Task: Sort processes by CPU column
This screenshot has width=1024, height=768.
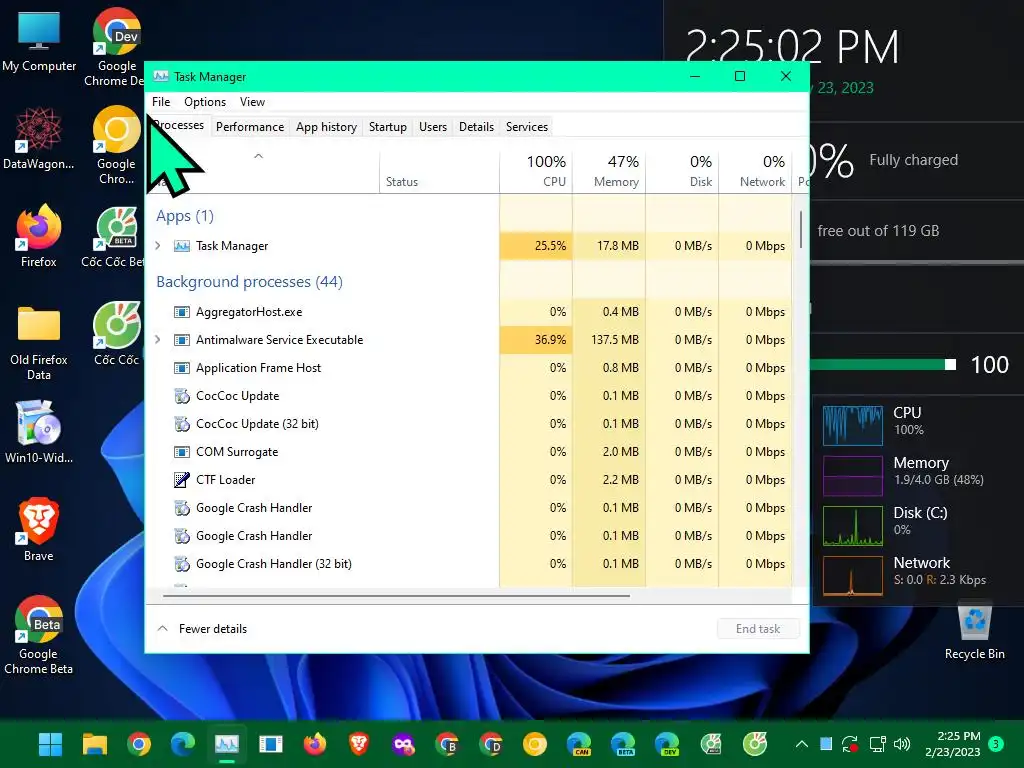Action: coord(536,172)
